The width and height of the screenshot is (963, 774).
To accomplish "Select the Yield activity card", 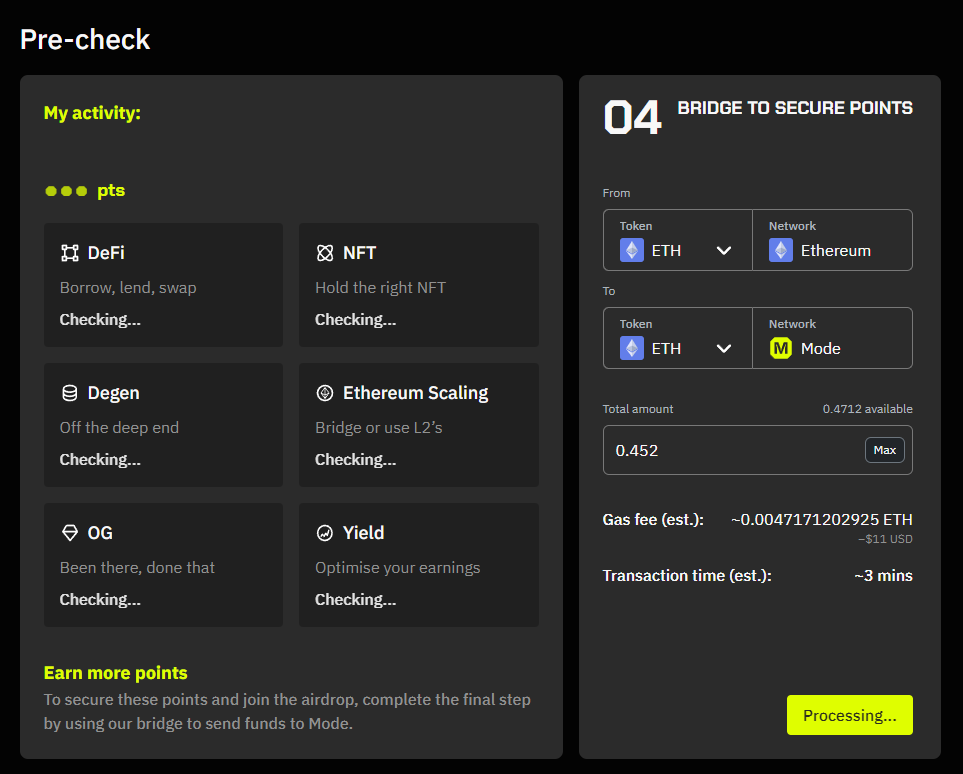I will pos(419,565).
